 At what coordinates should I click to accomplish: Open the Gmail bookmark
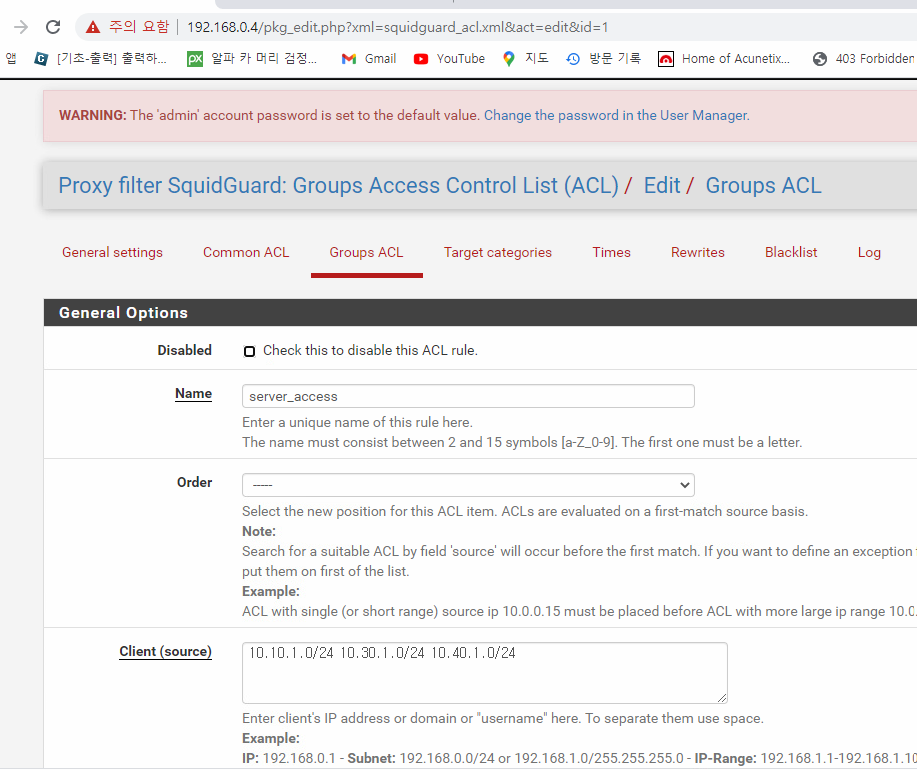[x=369, y=58]
